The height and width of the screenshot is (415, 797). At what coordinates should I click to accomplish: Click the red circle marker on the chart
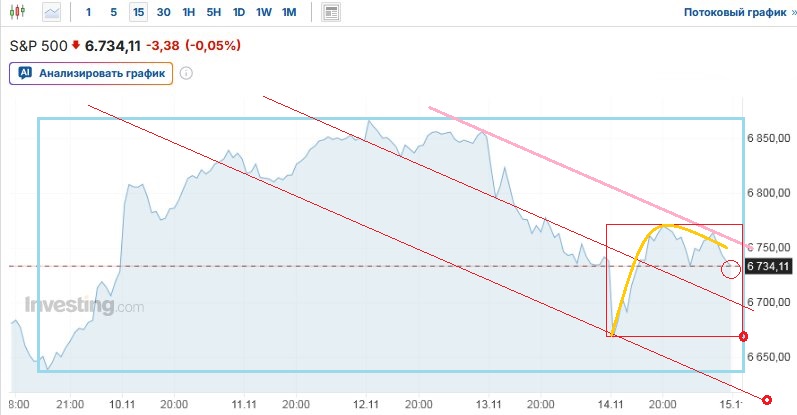click(731, 268)
